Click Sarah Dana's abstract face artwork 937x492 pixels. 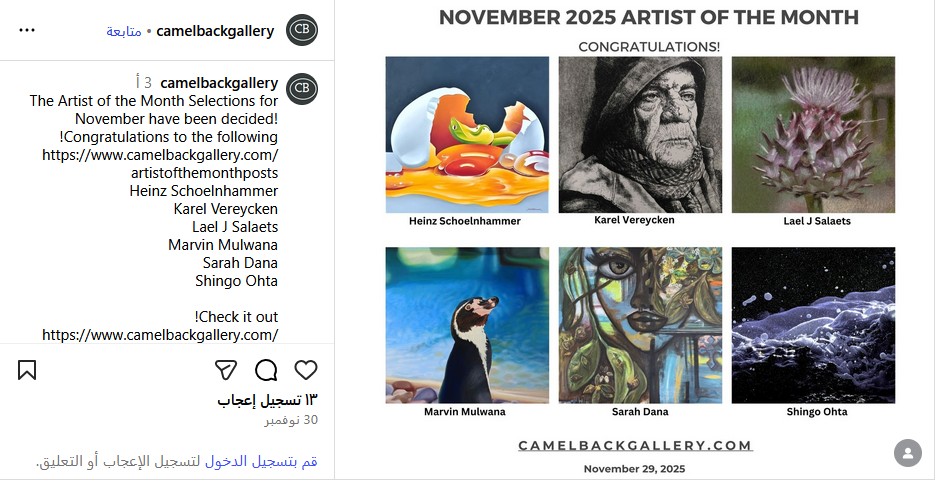640,325
